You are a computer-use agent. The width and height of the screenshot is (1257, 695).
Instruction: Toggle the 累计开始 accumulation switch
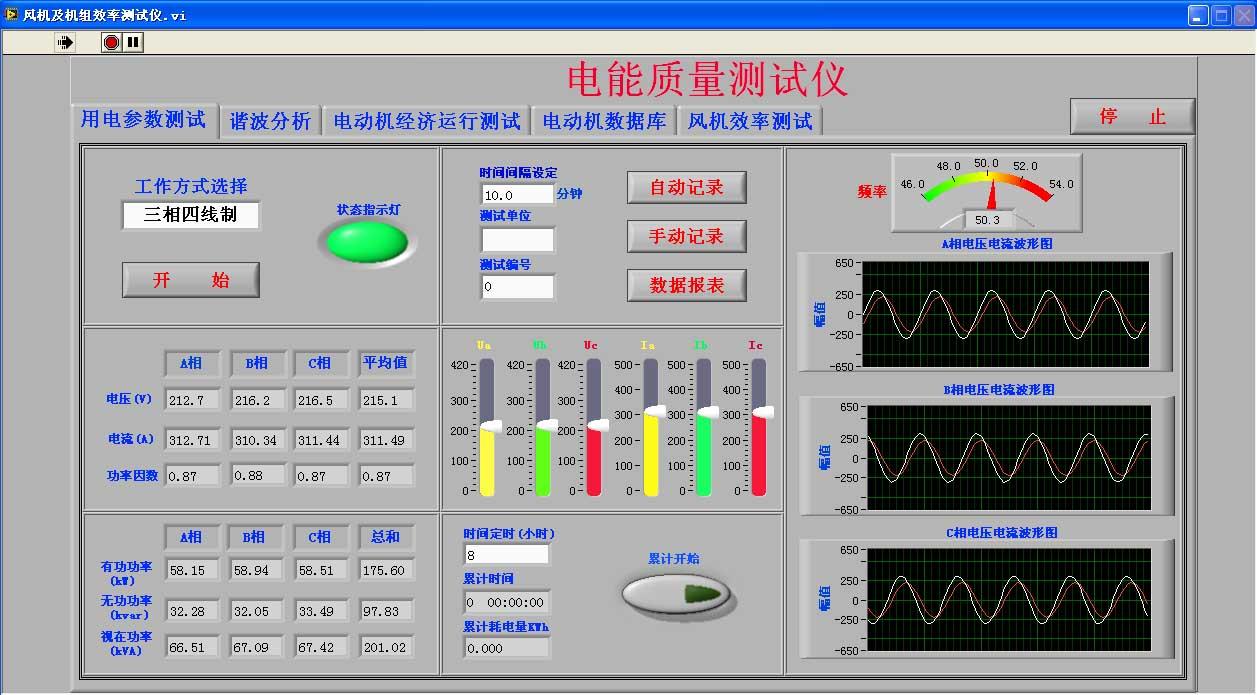pyautogui.click(x=678, y=594)
